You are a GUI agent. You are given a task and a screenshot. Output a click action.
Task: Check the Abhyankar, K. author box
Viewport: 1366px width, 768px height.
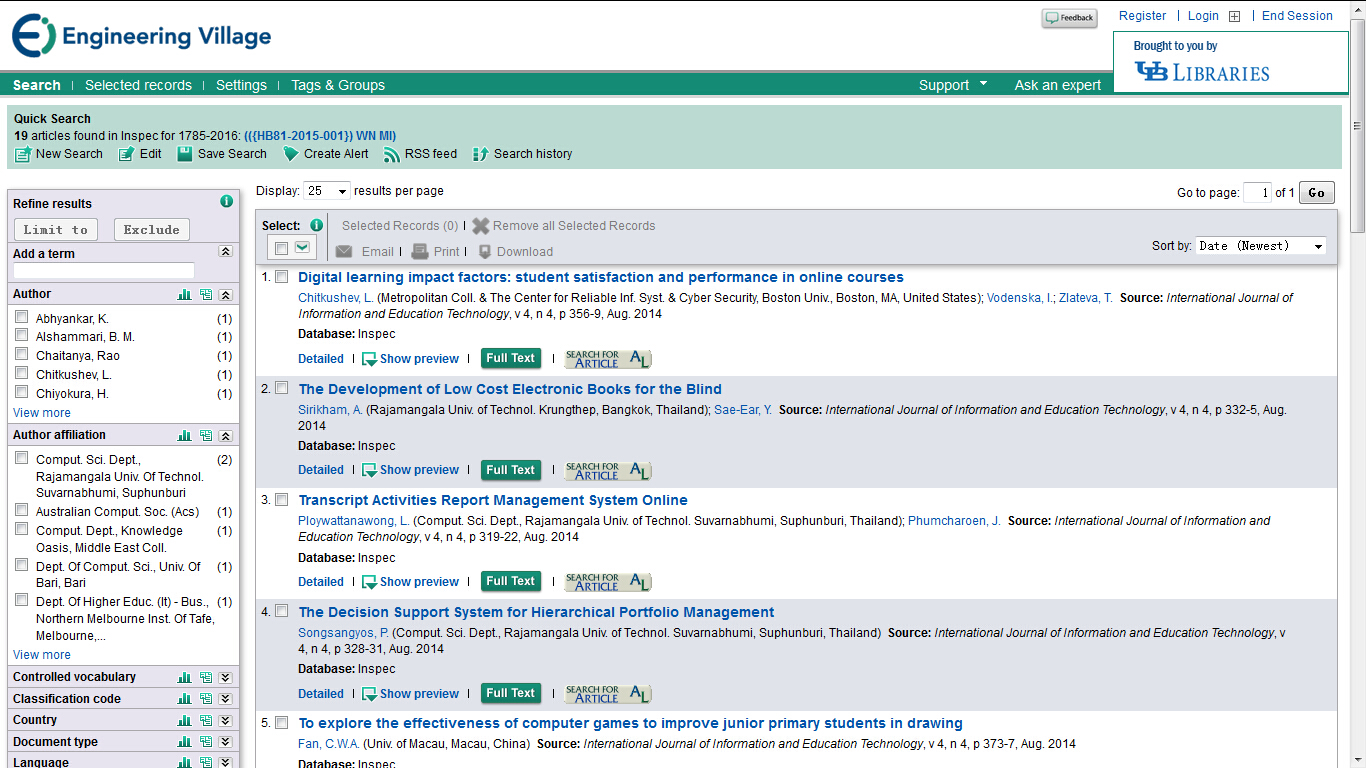coord(22,317)
